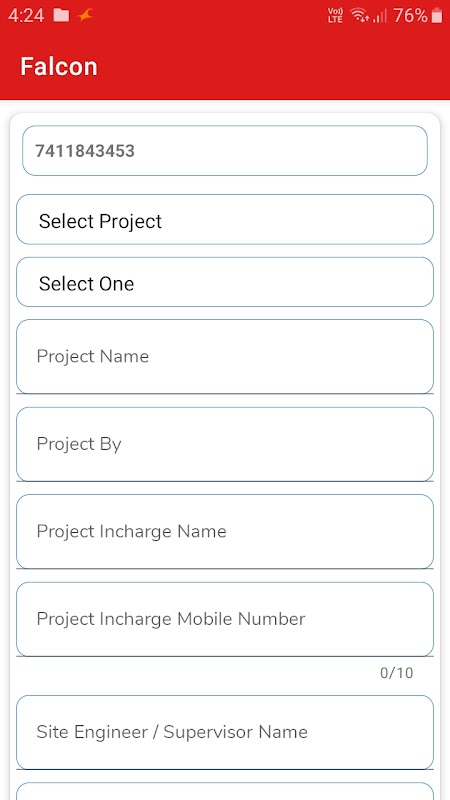Click the Project By input field
450x800 pixels.
[225, 444]
